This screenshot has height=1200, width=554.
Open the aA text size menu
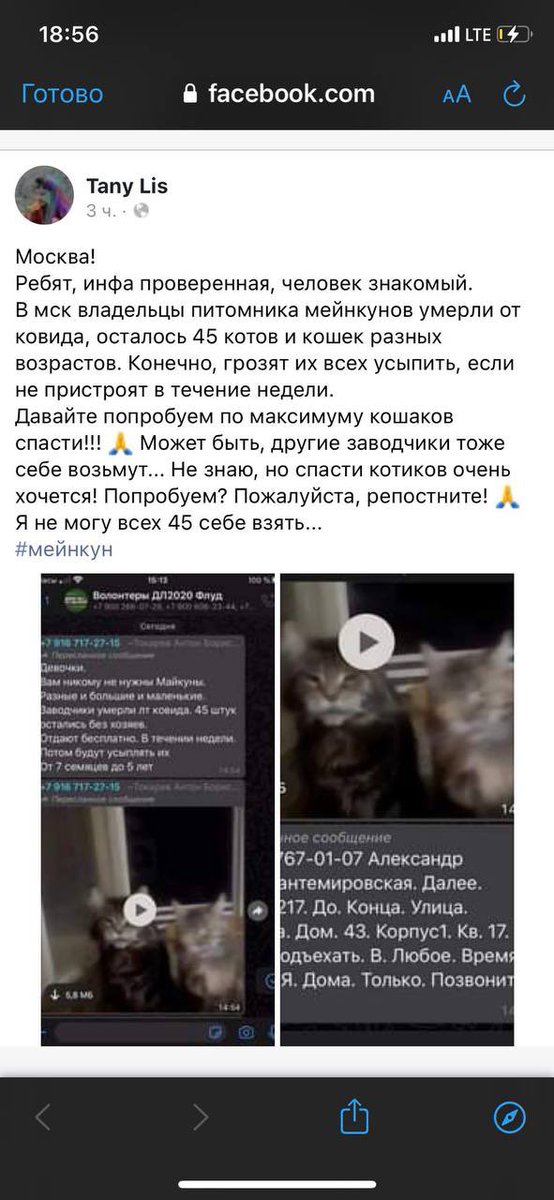(457, 95)
